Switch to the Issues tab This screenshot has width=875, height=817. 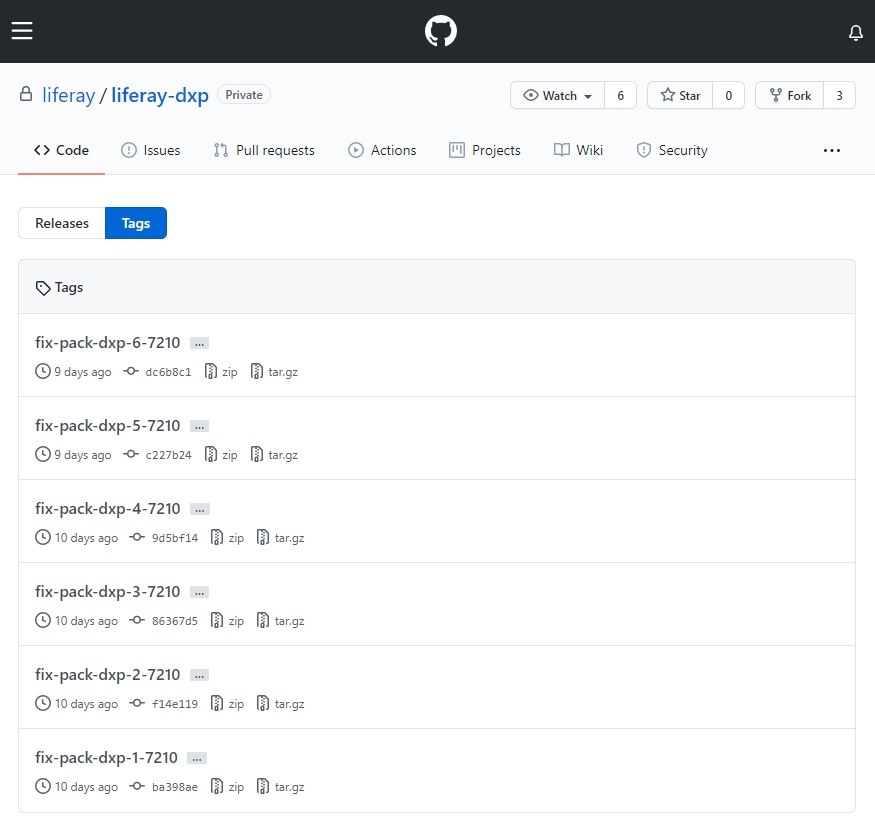pyautogui.click(x=151, y=151)
